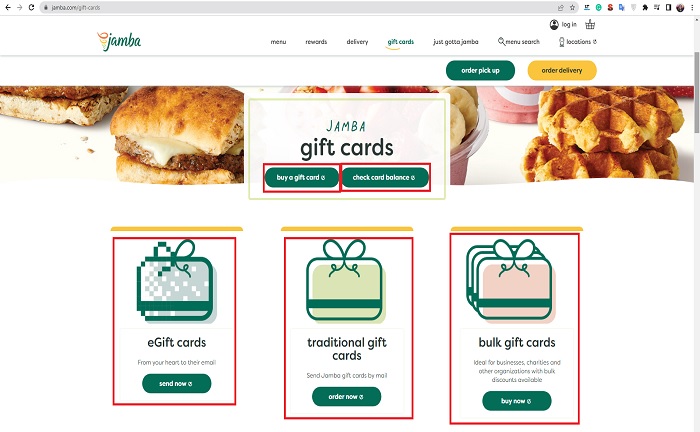The image size is (700, 432).
Task: Select the delivery nav item
Action: pyautogui.click(x=357, y=42)
